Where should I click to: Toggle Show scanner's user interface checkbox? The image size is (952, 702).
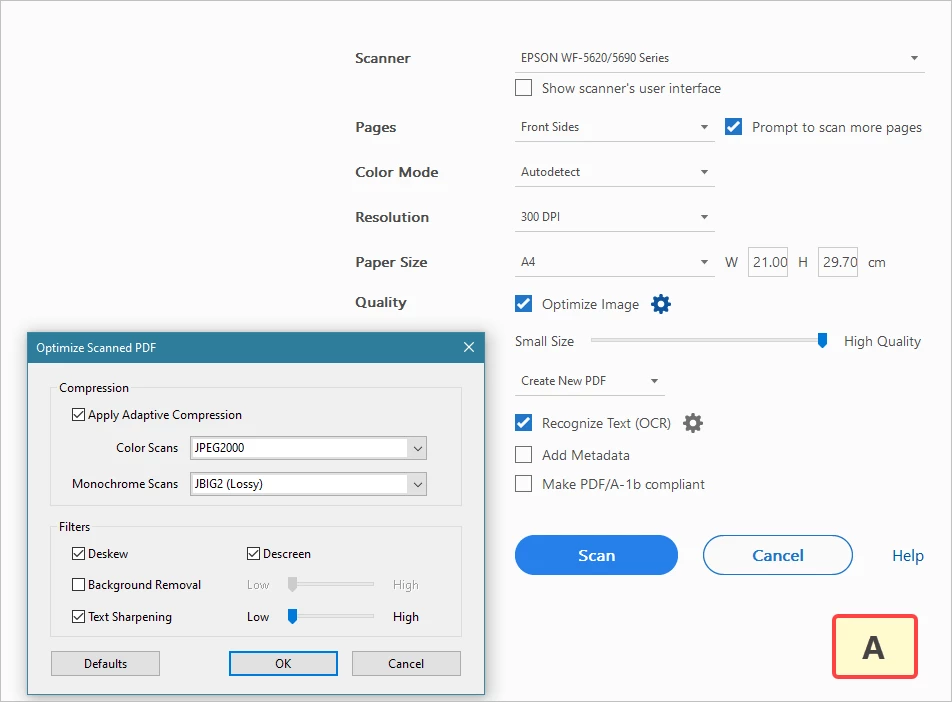tap(523, 87)
